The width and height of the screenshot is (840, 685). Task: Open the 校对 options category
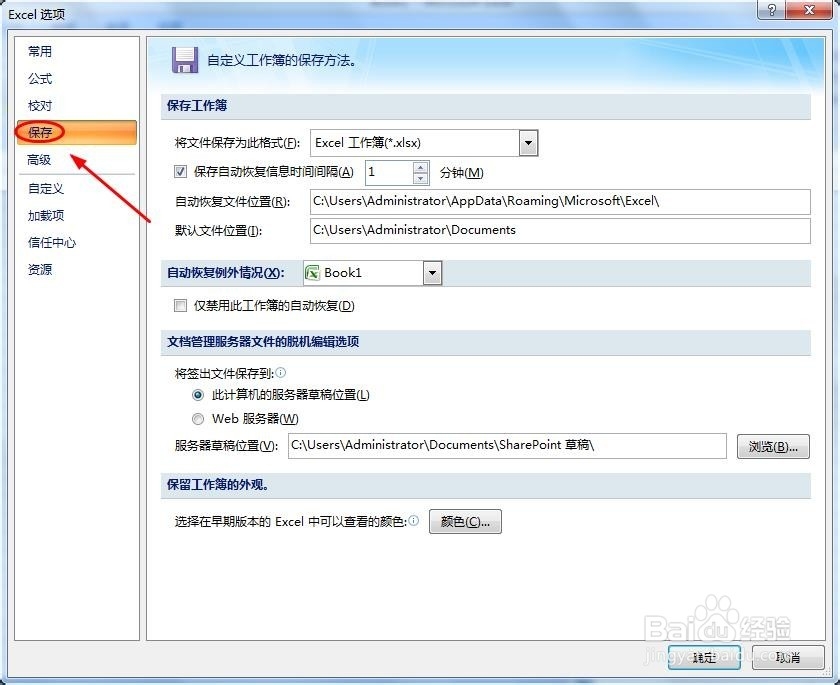click(x=40, y=106)
